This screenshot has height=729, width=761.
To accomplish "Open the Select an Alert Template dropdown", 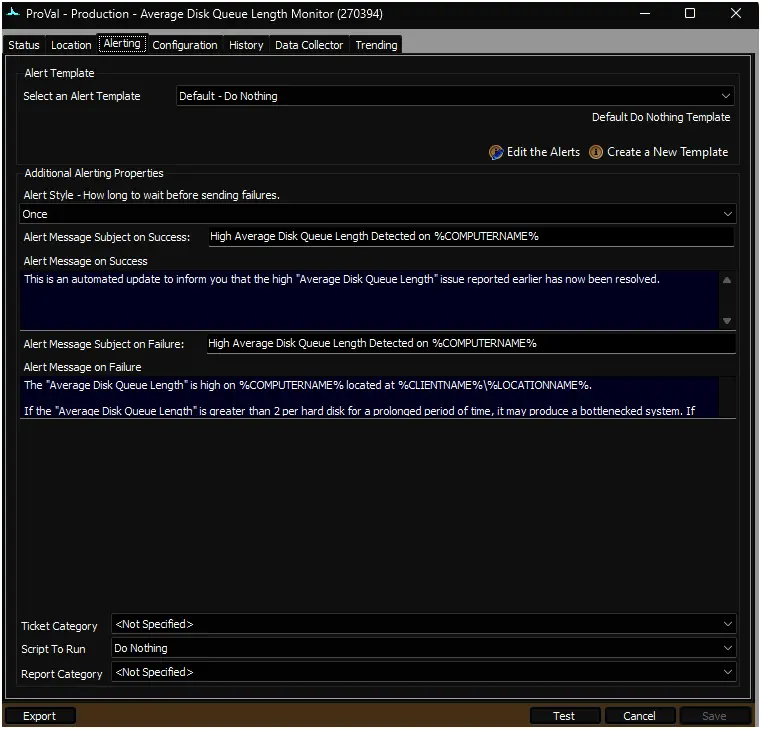I will [455, 96].
